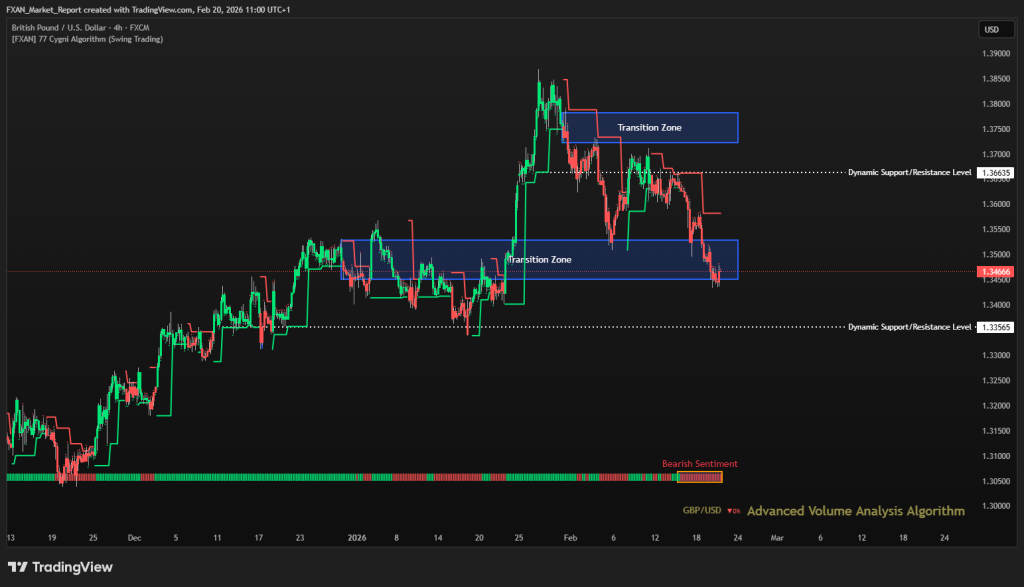Select the red current price label 1.34666
This screenshot has height=587, width=1024.
(996, 271)
